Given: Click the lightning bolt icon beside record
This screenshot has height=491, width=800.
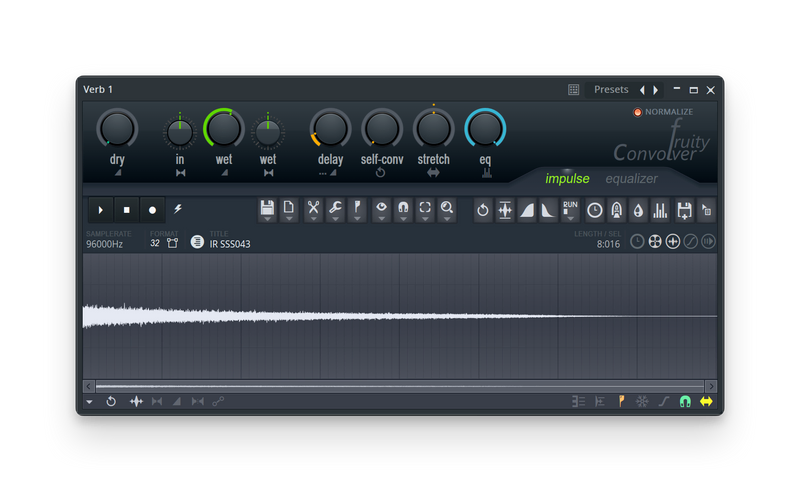Looking at the screenshot, I should 178,209.
